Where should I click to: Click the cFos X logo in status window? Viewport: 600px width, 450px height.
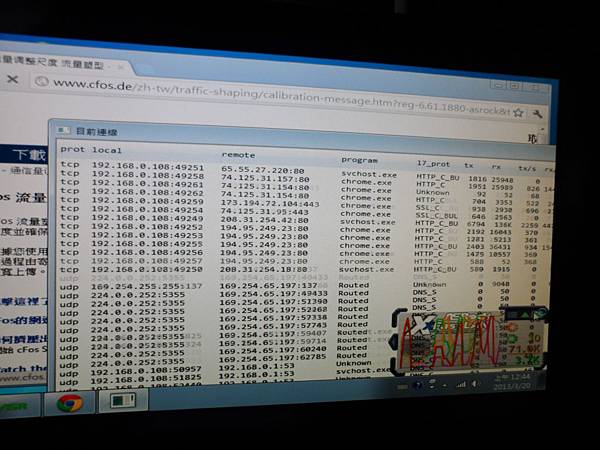coord(421,325)
